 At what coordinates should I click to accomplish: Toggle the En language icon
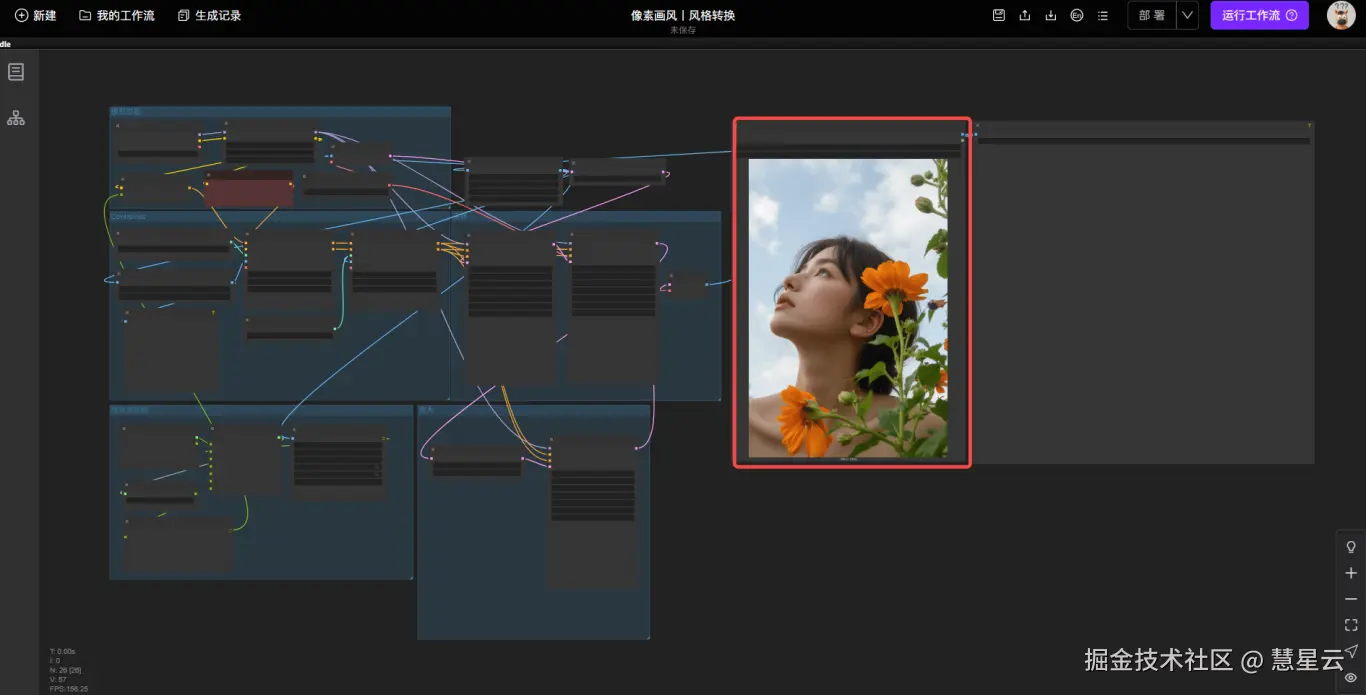(1076, 16)
